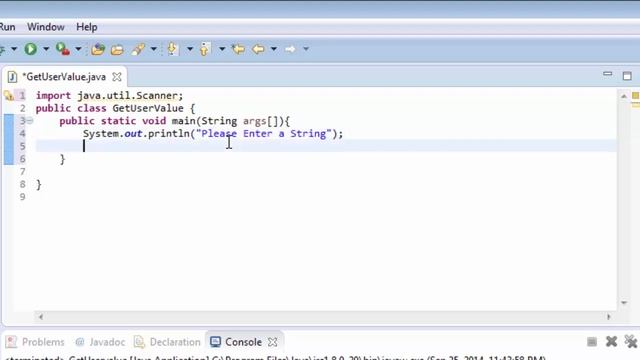Minimize the editor pane
The width and height of the screenshot is (640, 360).
[608, 74]
